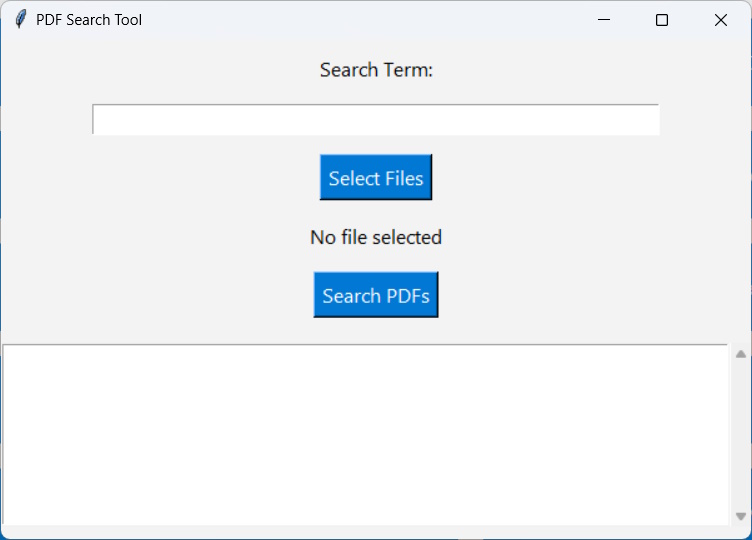Set focus on the search results output box
This screenshot has width=752, height=540.
pyautogui.click(x=365, y=434)
